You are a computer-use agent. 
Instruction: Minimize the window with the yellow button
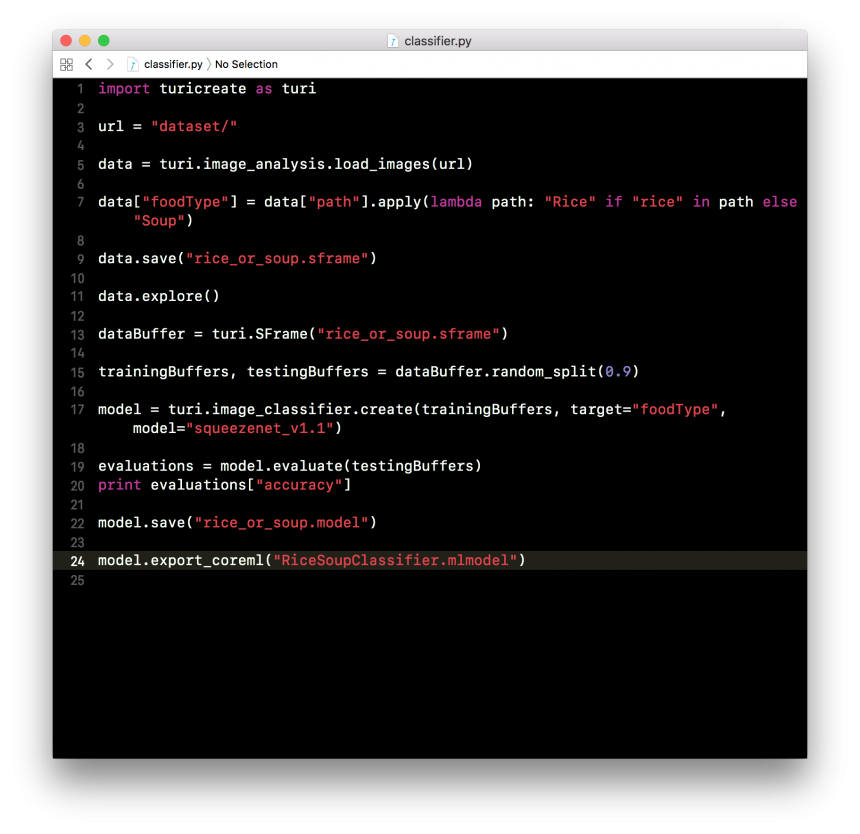[85, 41]
